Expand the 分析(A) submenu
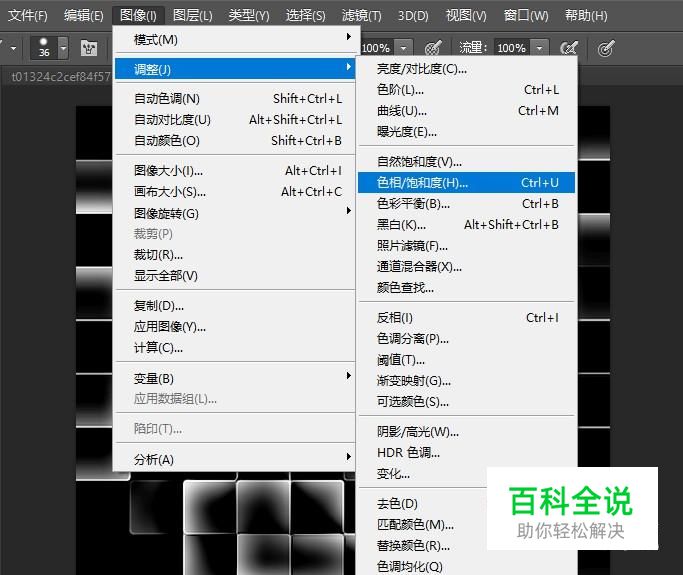Viewport: 683px width, 575px height. pos(235,459)
